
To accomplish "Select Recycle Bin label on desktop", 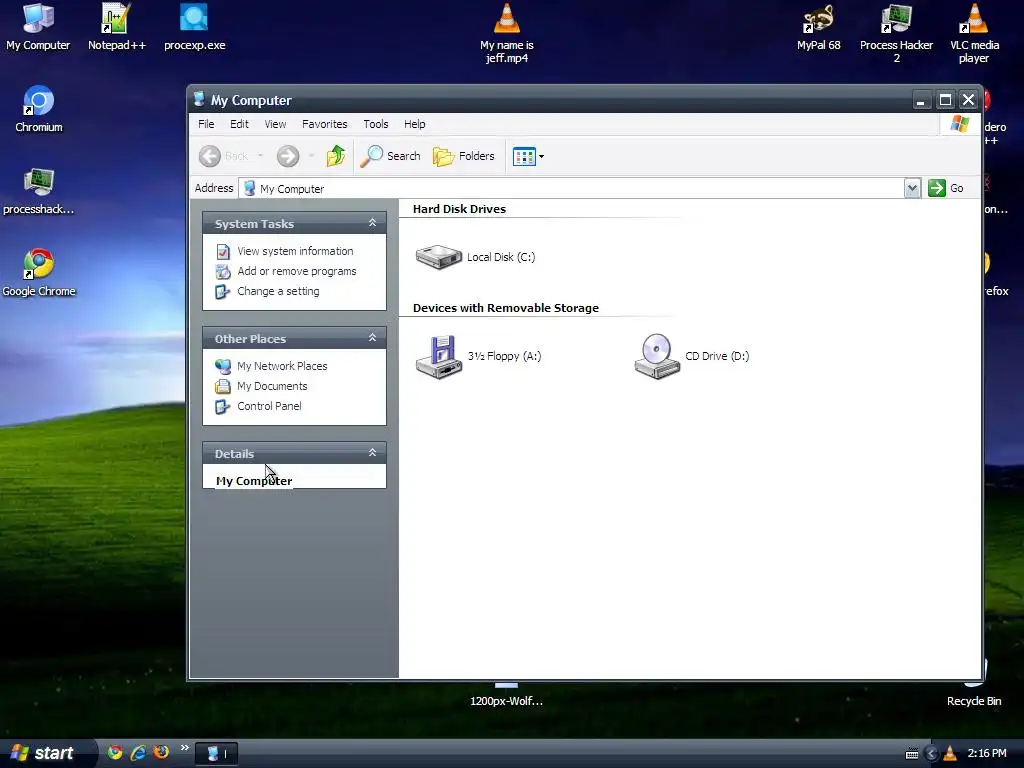I will [974, 701].
